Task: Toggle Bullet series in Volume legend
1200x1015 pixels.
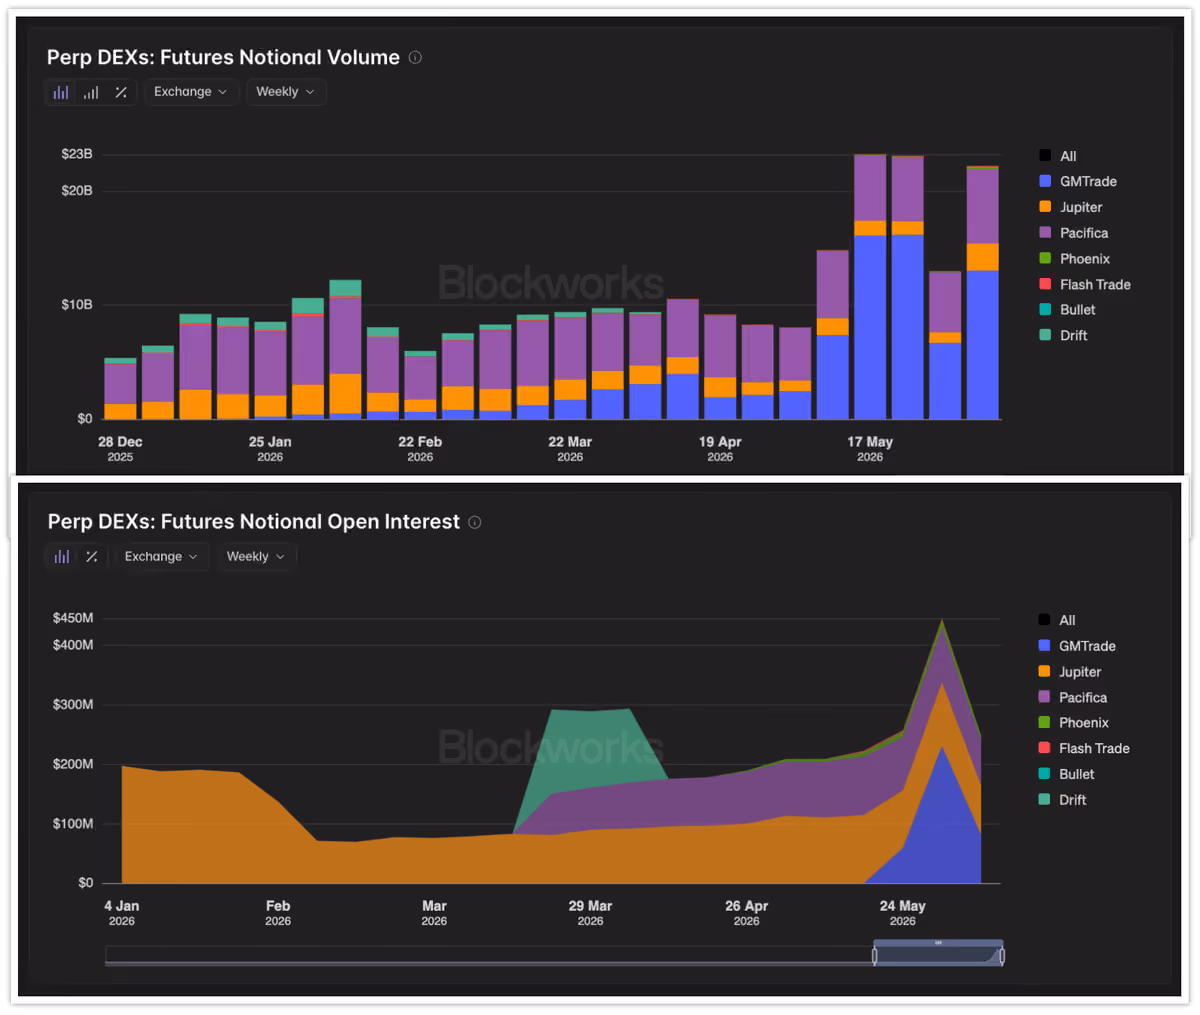Action: tap(1067, 310)
